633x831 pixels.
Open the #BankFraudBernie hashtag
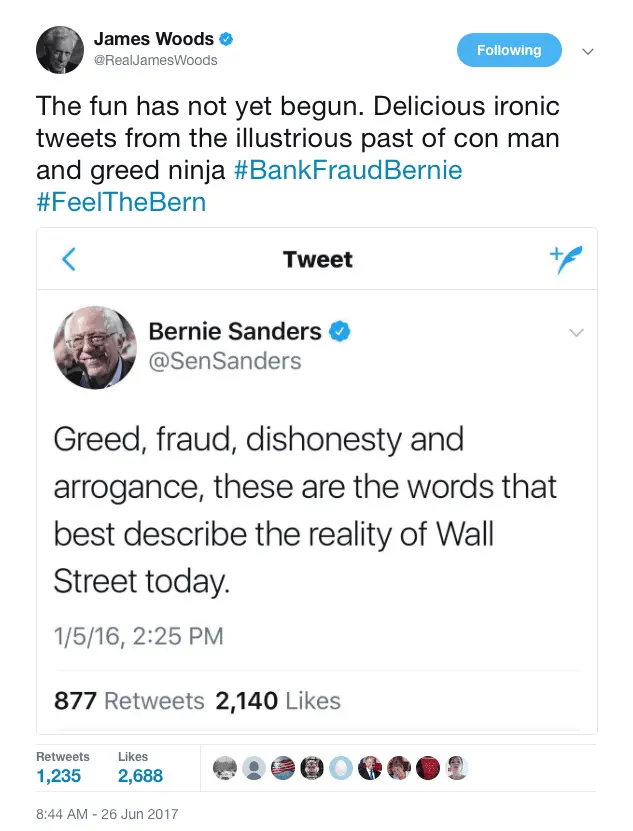(348, 170)
